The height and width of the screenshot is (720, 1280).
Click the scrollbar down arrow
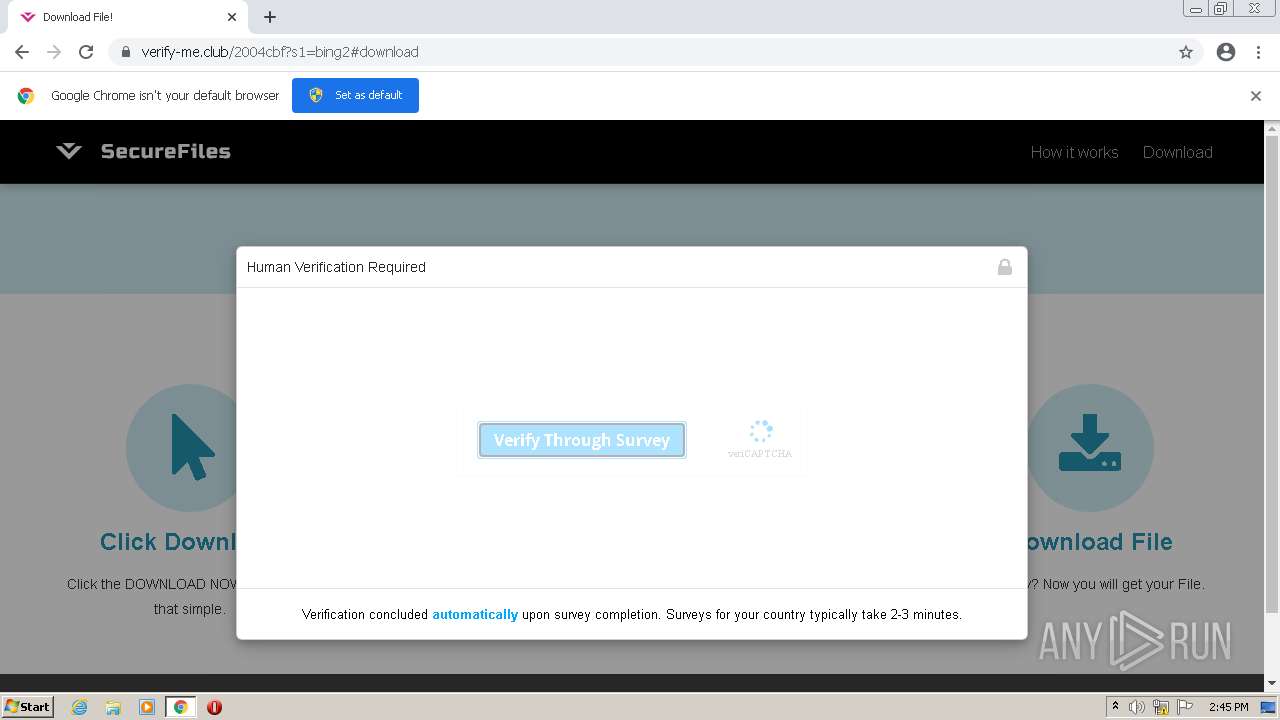tap(1272, 683)
